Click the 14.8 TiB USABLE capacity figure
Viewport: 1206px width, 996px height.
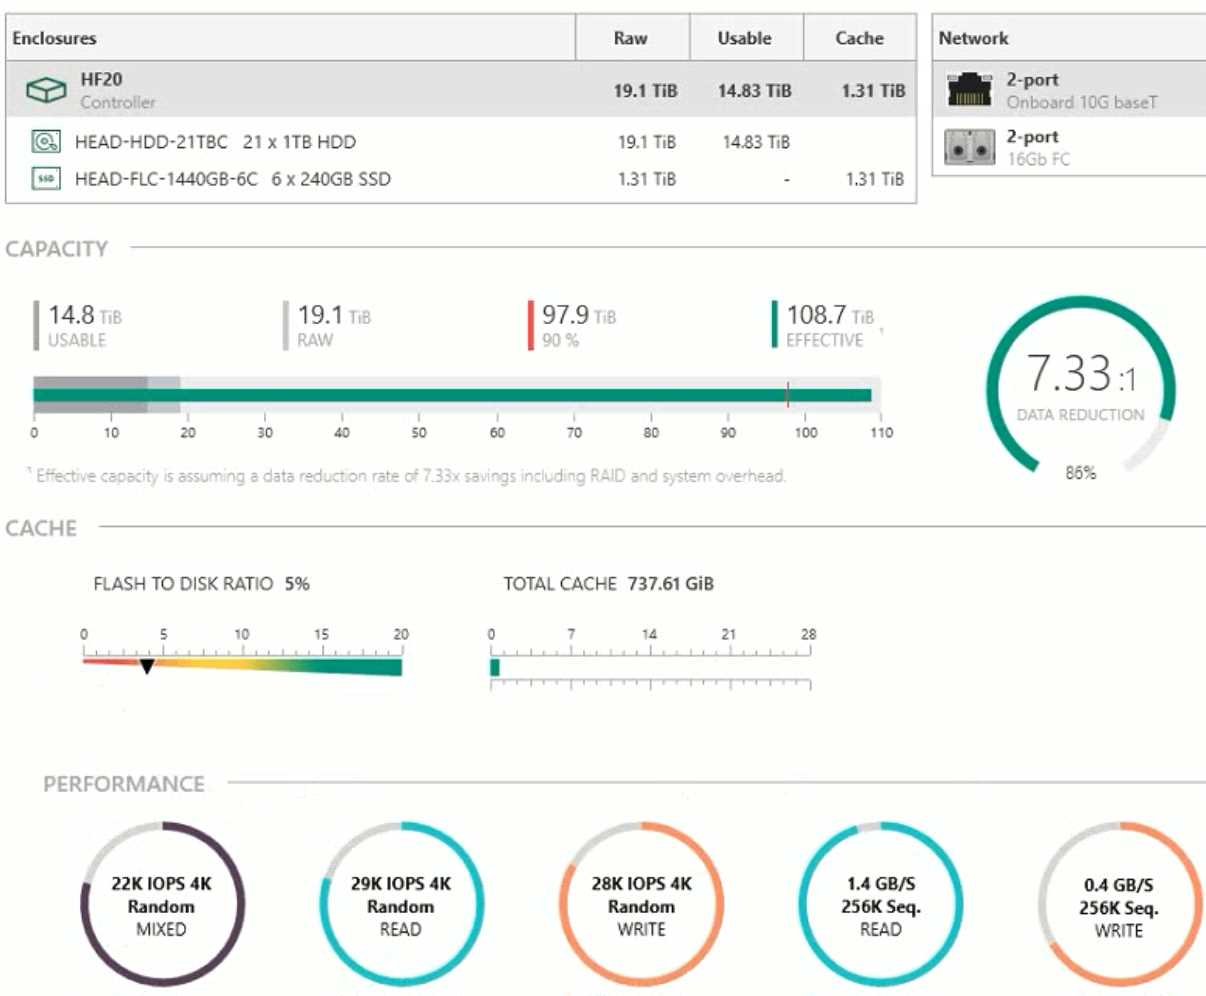pyautogui.click(x=78, y=326)
